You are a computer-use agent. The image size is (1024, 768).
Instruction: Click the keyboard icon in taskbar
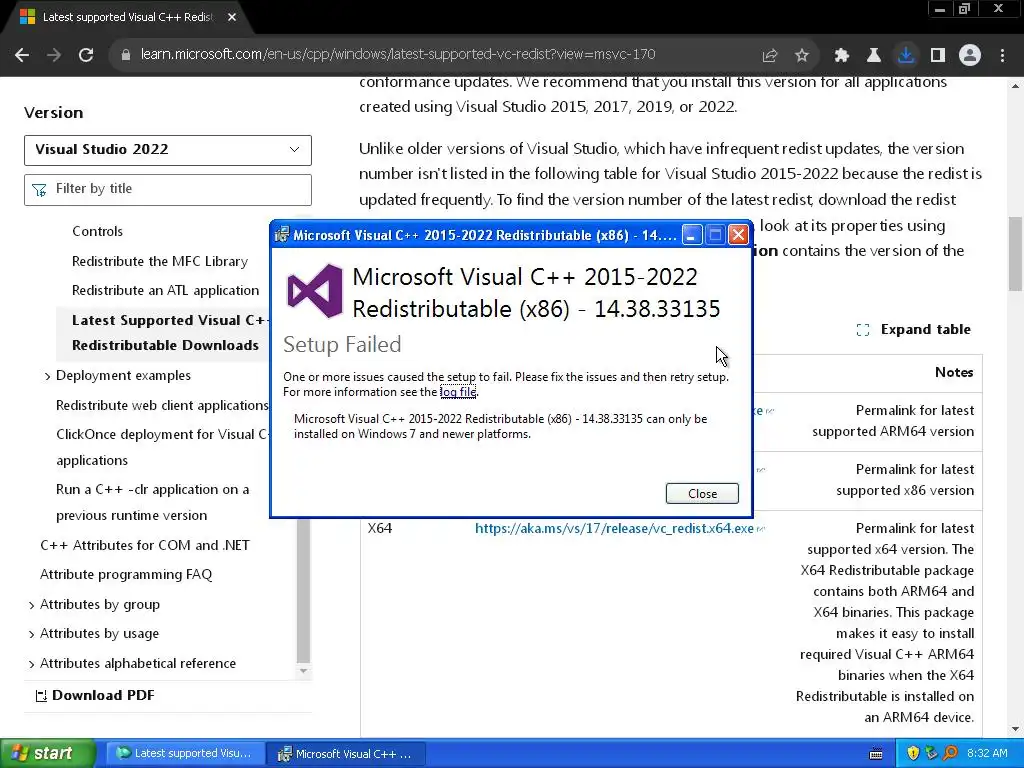(876, 754)
